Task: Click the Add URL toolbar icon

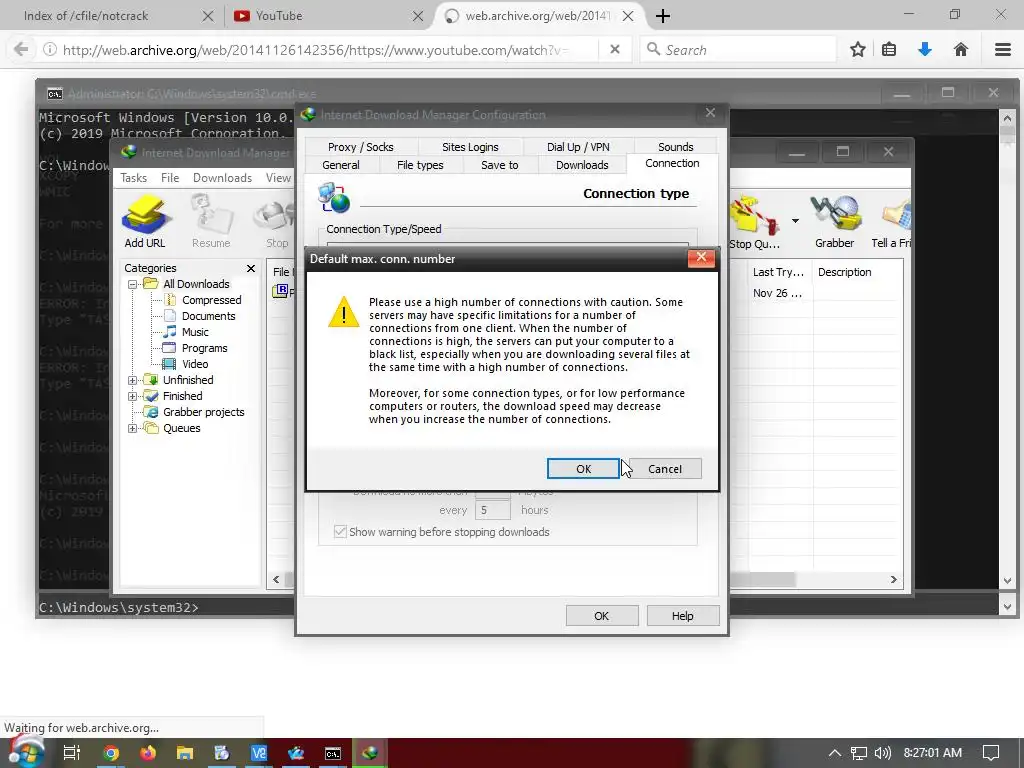Action: (145, 221)
